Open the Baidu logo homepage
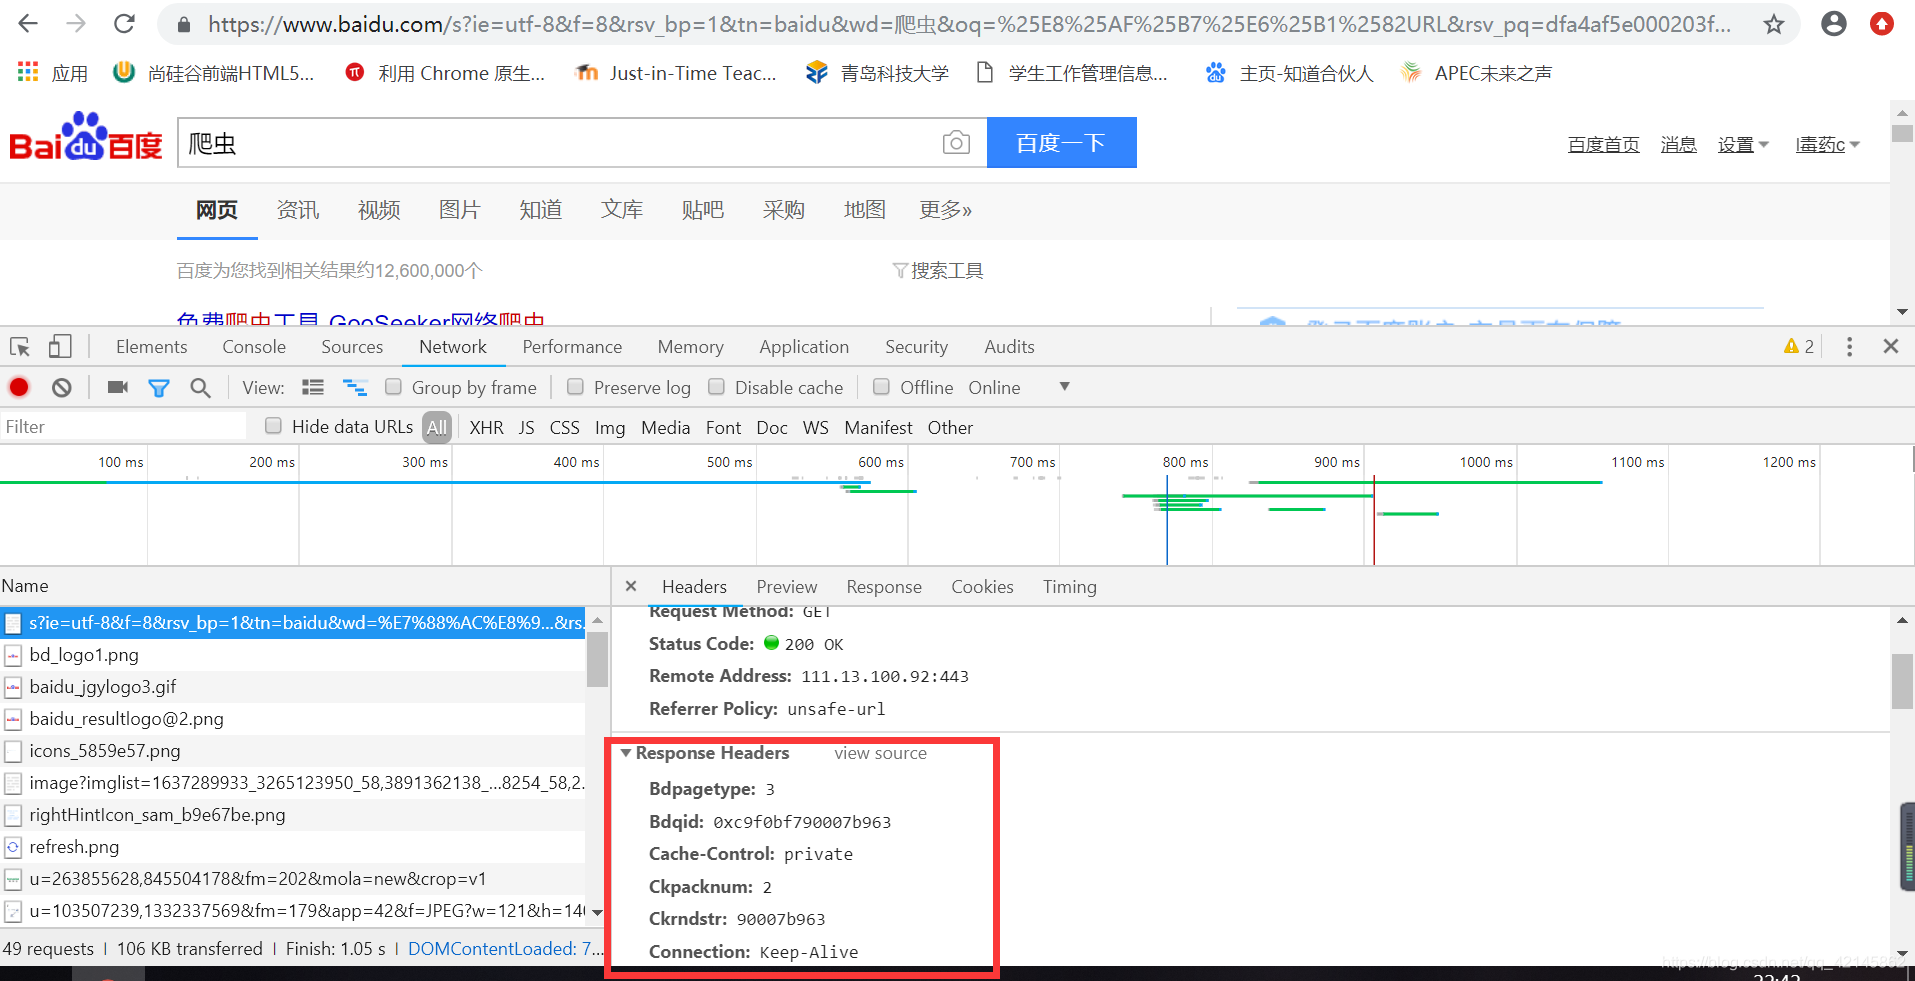Viewport: 1915px width, 981px height. [86, 138]
